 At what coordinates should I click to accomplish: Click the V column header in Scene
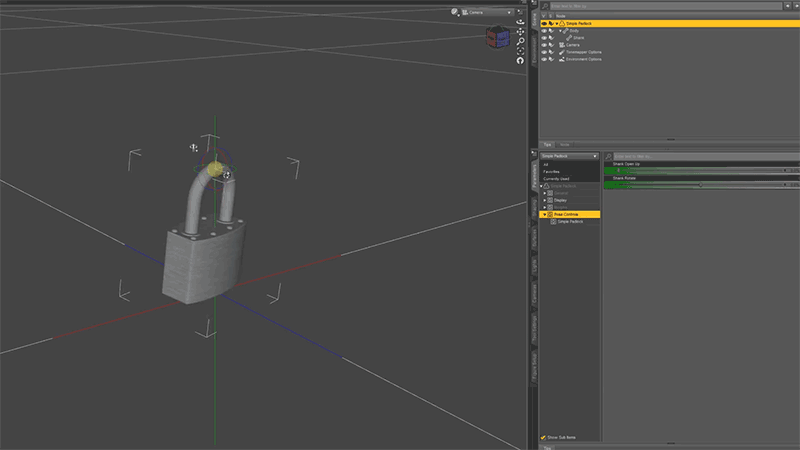coord(543,16)
